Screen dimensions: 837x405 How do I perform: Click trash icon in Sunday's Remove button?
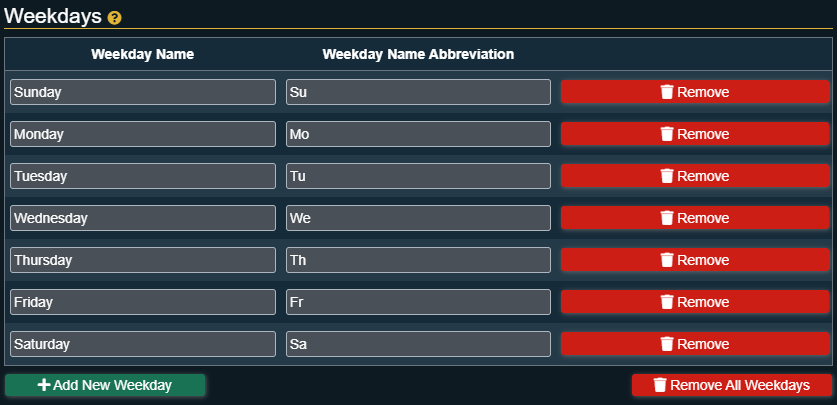click(x=667, y=92)
